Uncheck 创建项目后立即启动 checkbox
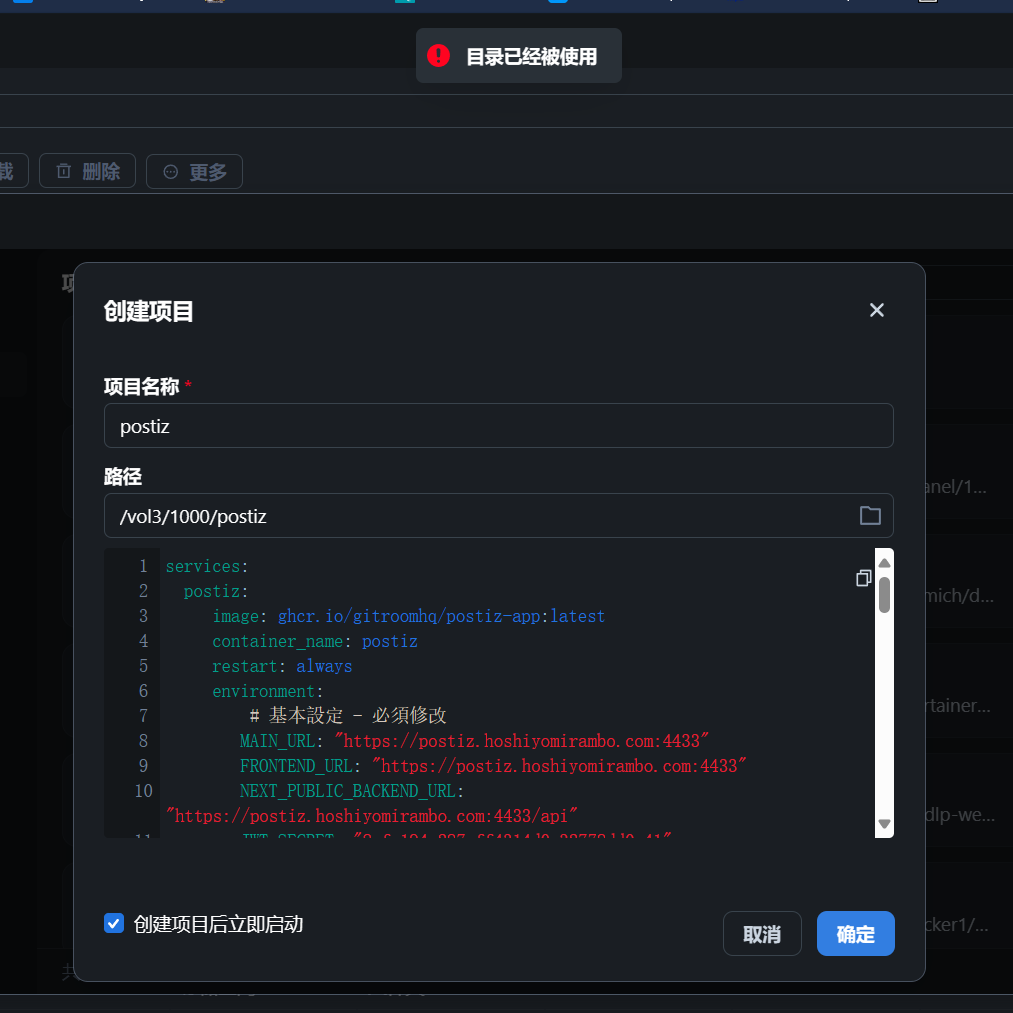Screen dimensions: 1013x1013 click(x=114, y=923)
